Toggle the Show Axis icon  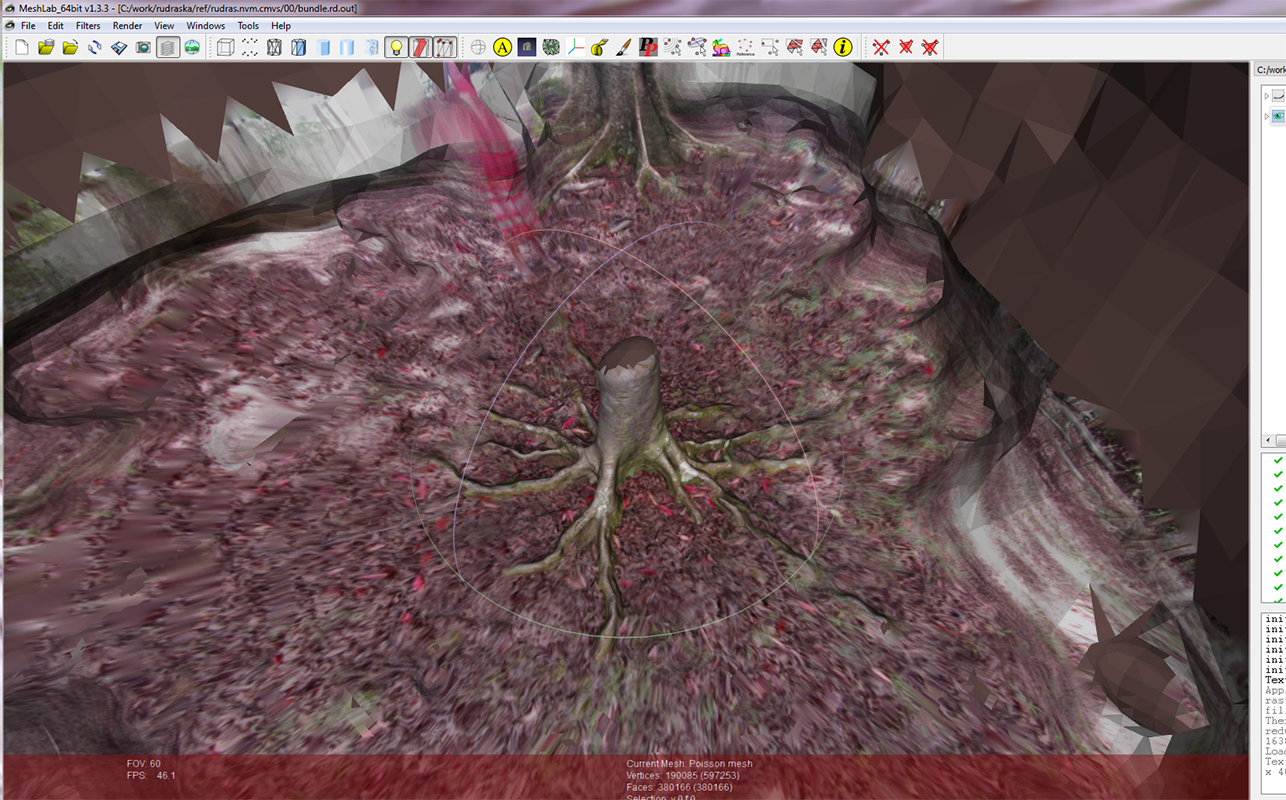pyautogui.click(x=576, y=47)
